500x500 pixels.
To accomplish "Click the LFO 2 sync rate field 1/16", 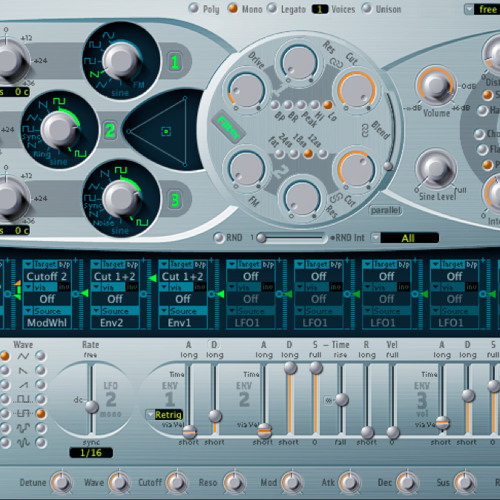I will point(91,453).
